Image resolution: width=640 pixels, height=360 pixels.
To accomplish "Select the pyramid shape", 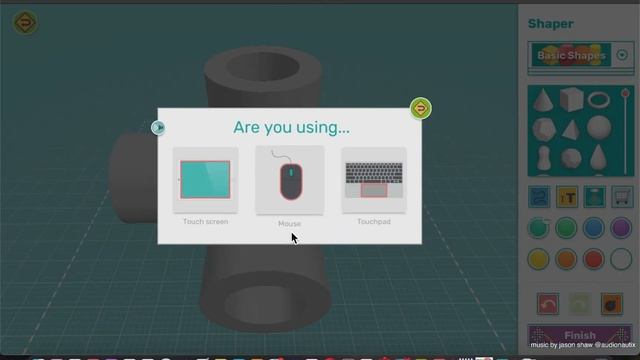I will [571, 130].
